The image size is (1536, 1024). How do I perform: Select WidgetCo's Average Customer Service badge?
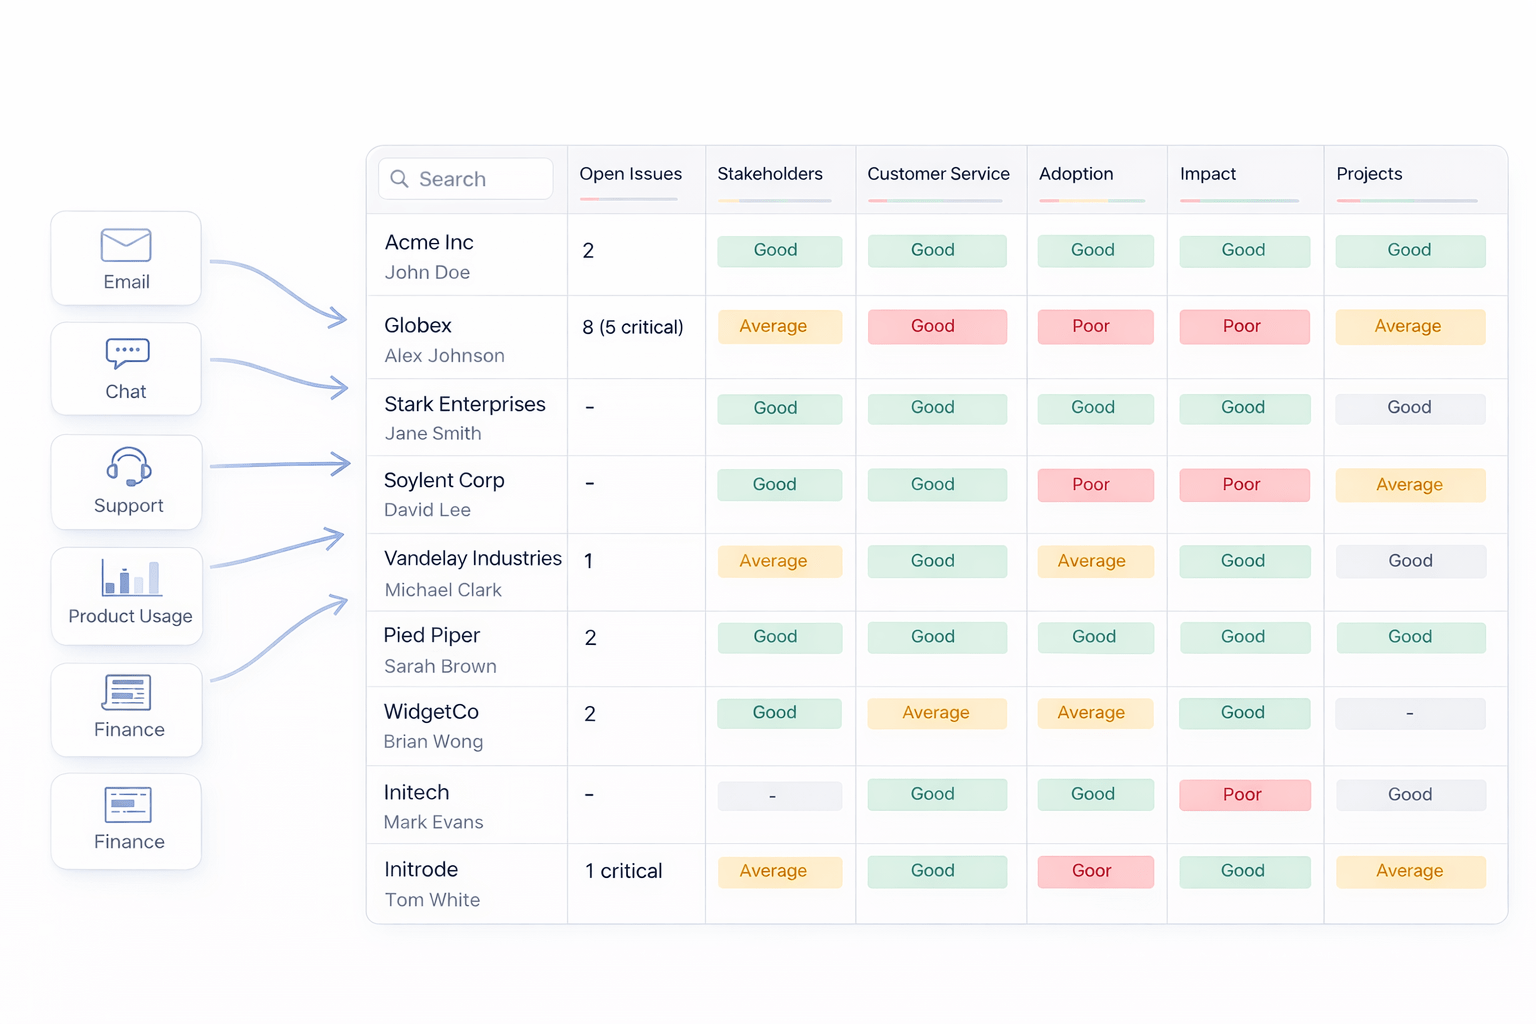(936, 713)
